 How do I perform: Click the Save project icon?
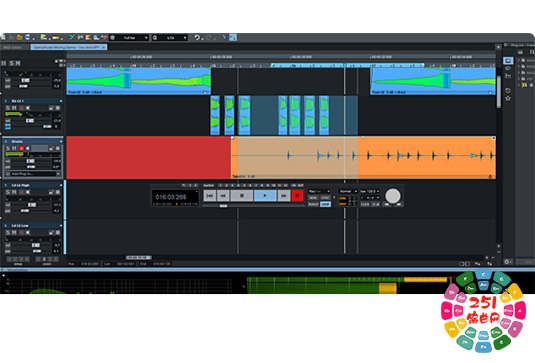point(27,37)
